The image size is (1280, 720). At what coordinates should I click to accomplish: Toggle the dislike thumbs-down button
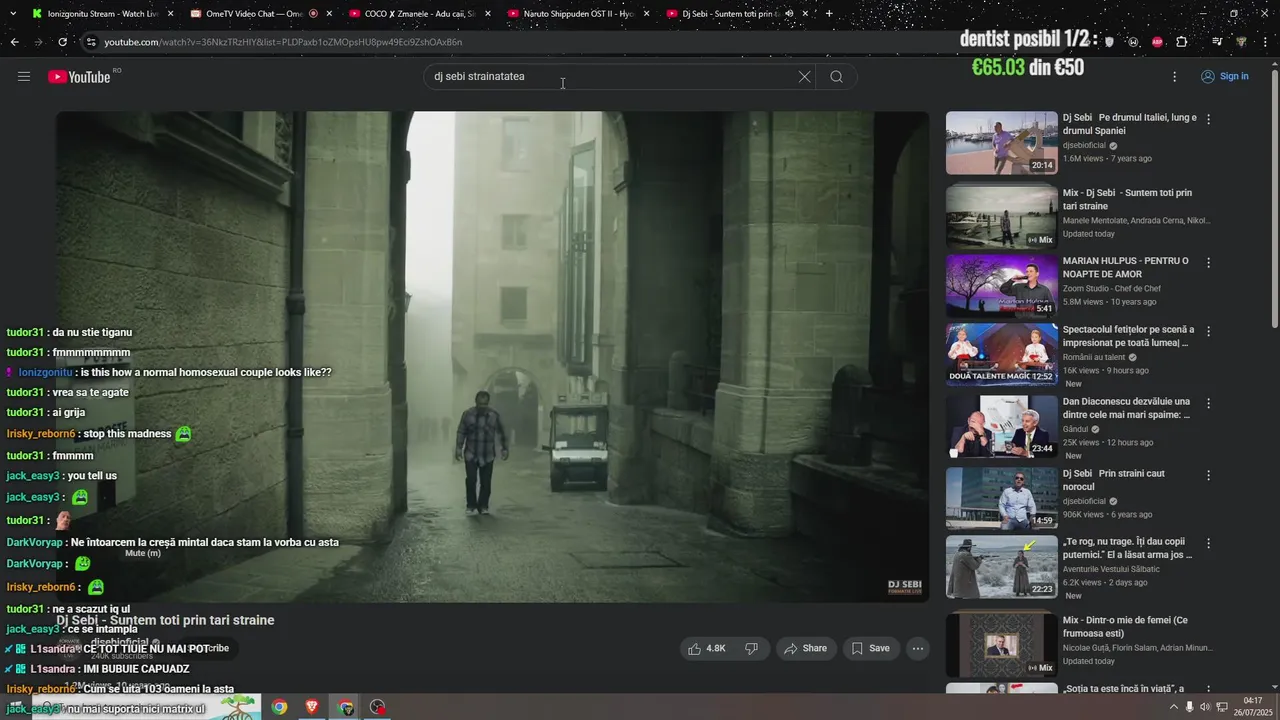coord(751,648)
